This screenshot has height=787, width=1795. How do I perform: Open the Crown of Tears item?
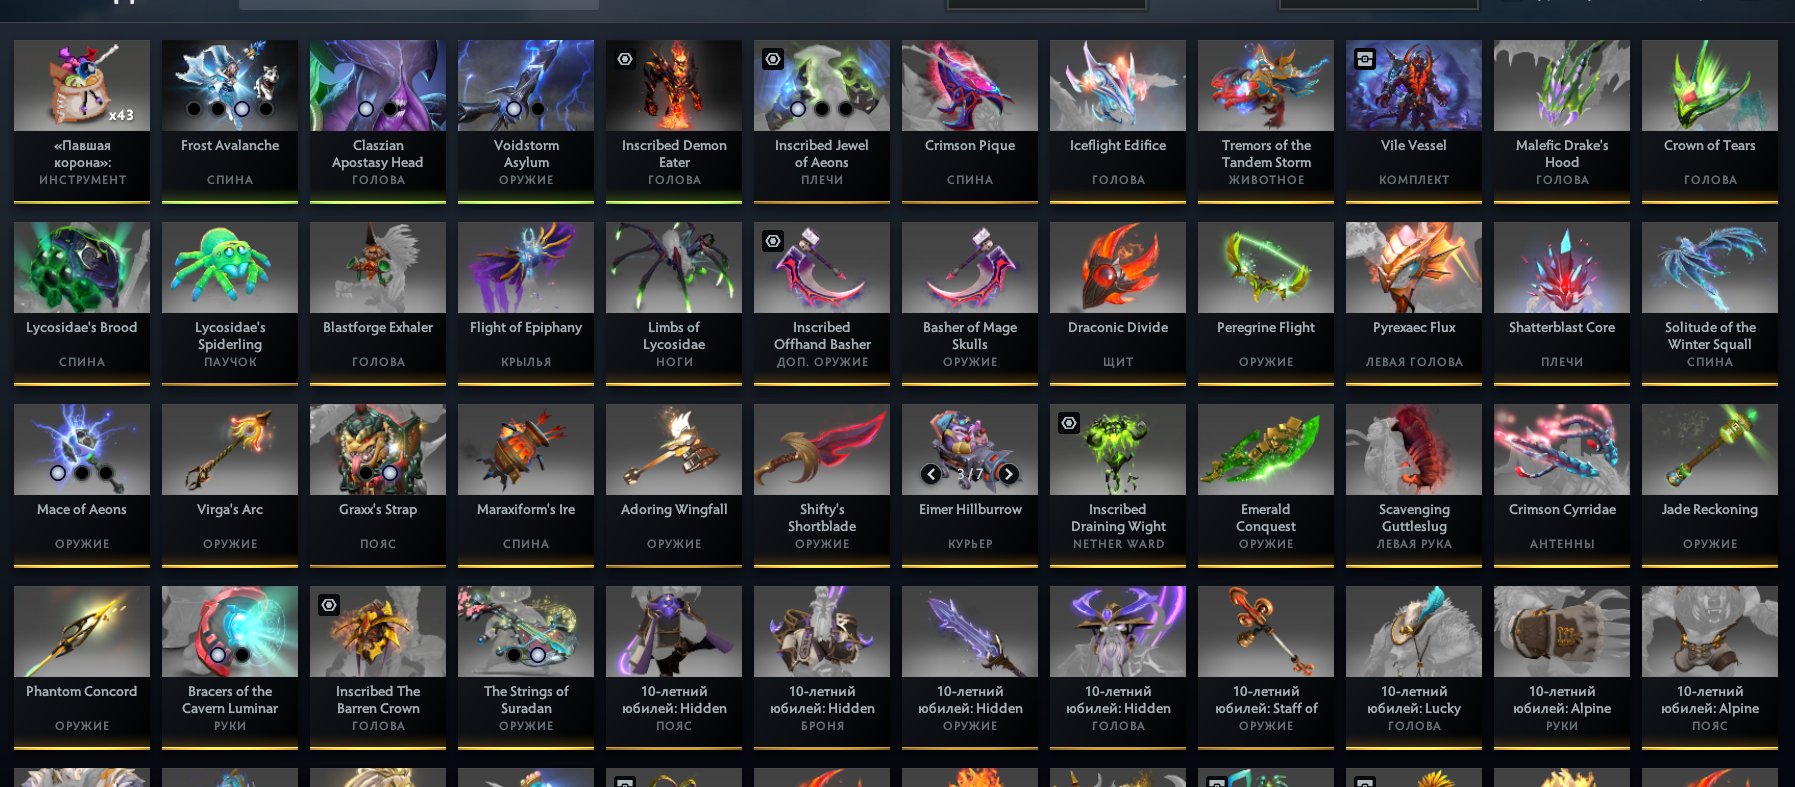pos(1710,121)
